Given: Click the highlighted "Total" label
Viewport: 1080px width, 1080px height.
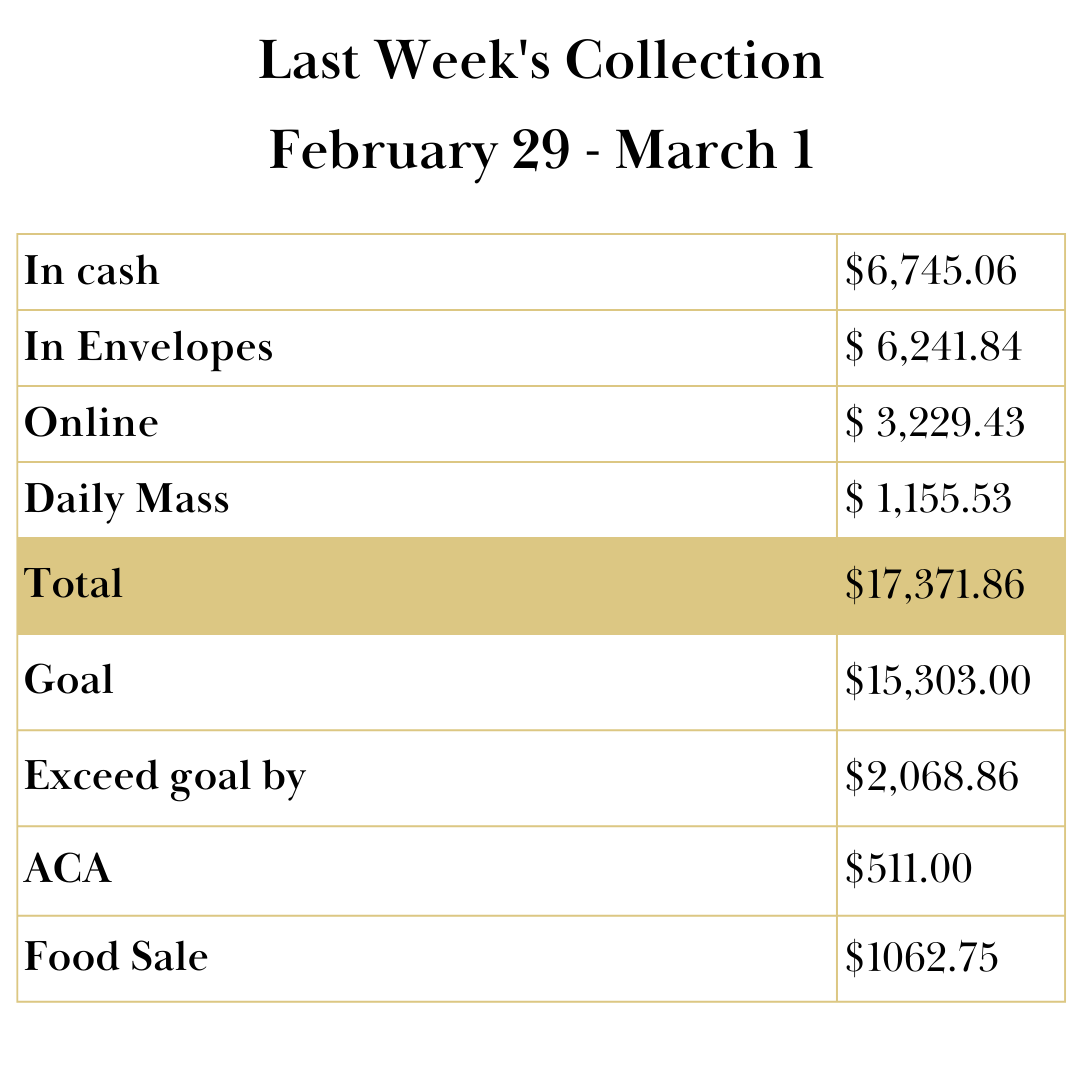Looking at the screenshot, I should pyautogui.click(x=73, y=584).
